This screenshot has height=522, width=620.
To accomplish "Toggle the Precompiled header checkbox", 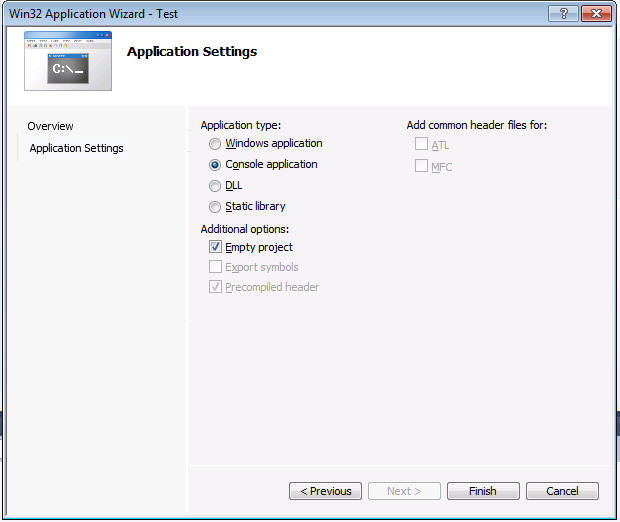I will click(x=215, y=287).
